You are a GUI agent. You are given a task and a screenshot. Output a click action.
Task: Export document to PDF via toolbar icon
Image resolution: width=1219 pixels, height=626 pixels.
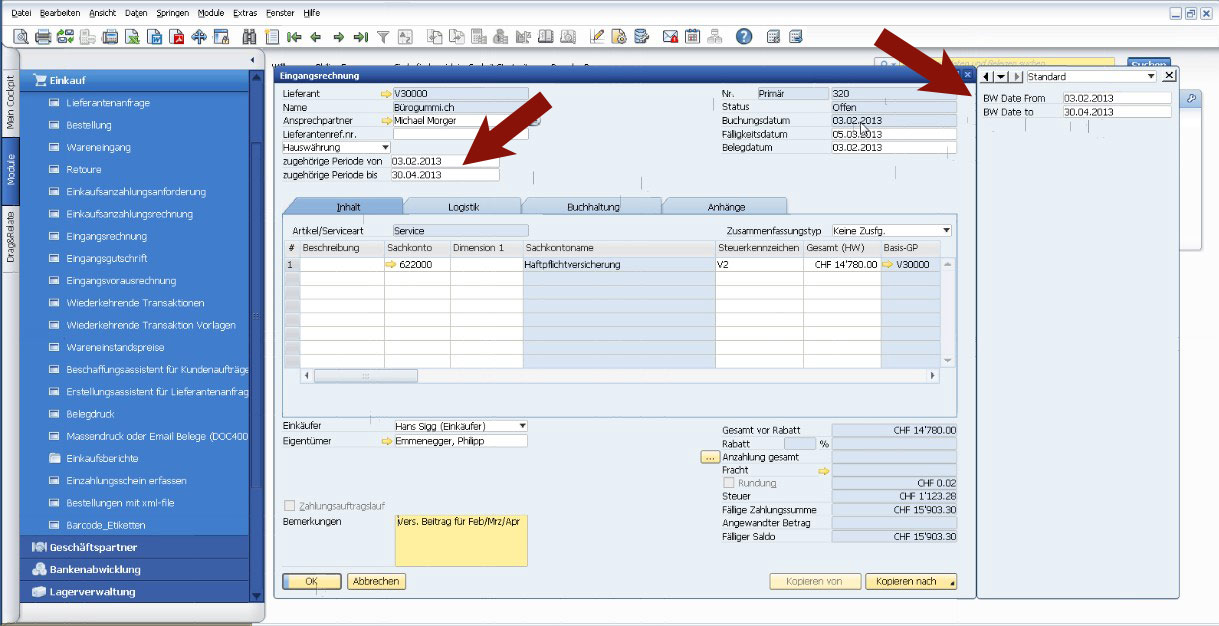[177, 37]
